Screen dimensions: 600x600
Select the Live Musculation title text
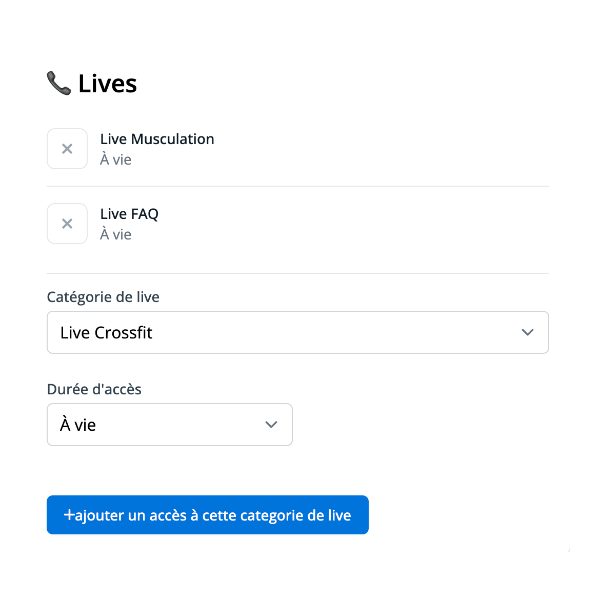(x=157, y=139)
